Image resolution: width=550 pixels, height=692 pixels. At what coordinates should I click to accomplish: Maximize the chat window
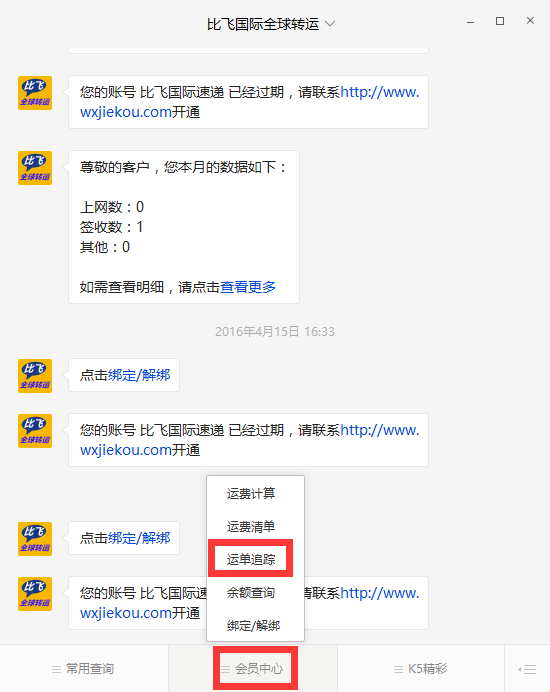pos(500,21)
